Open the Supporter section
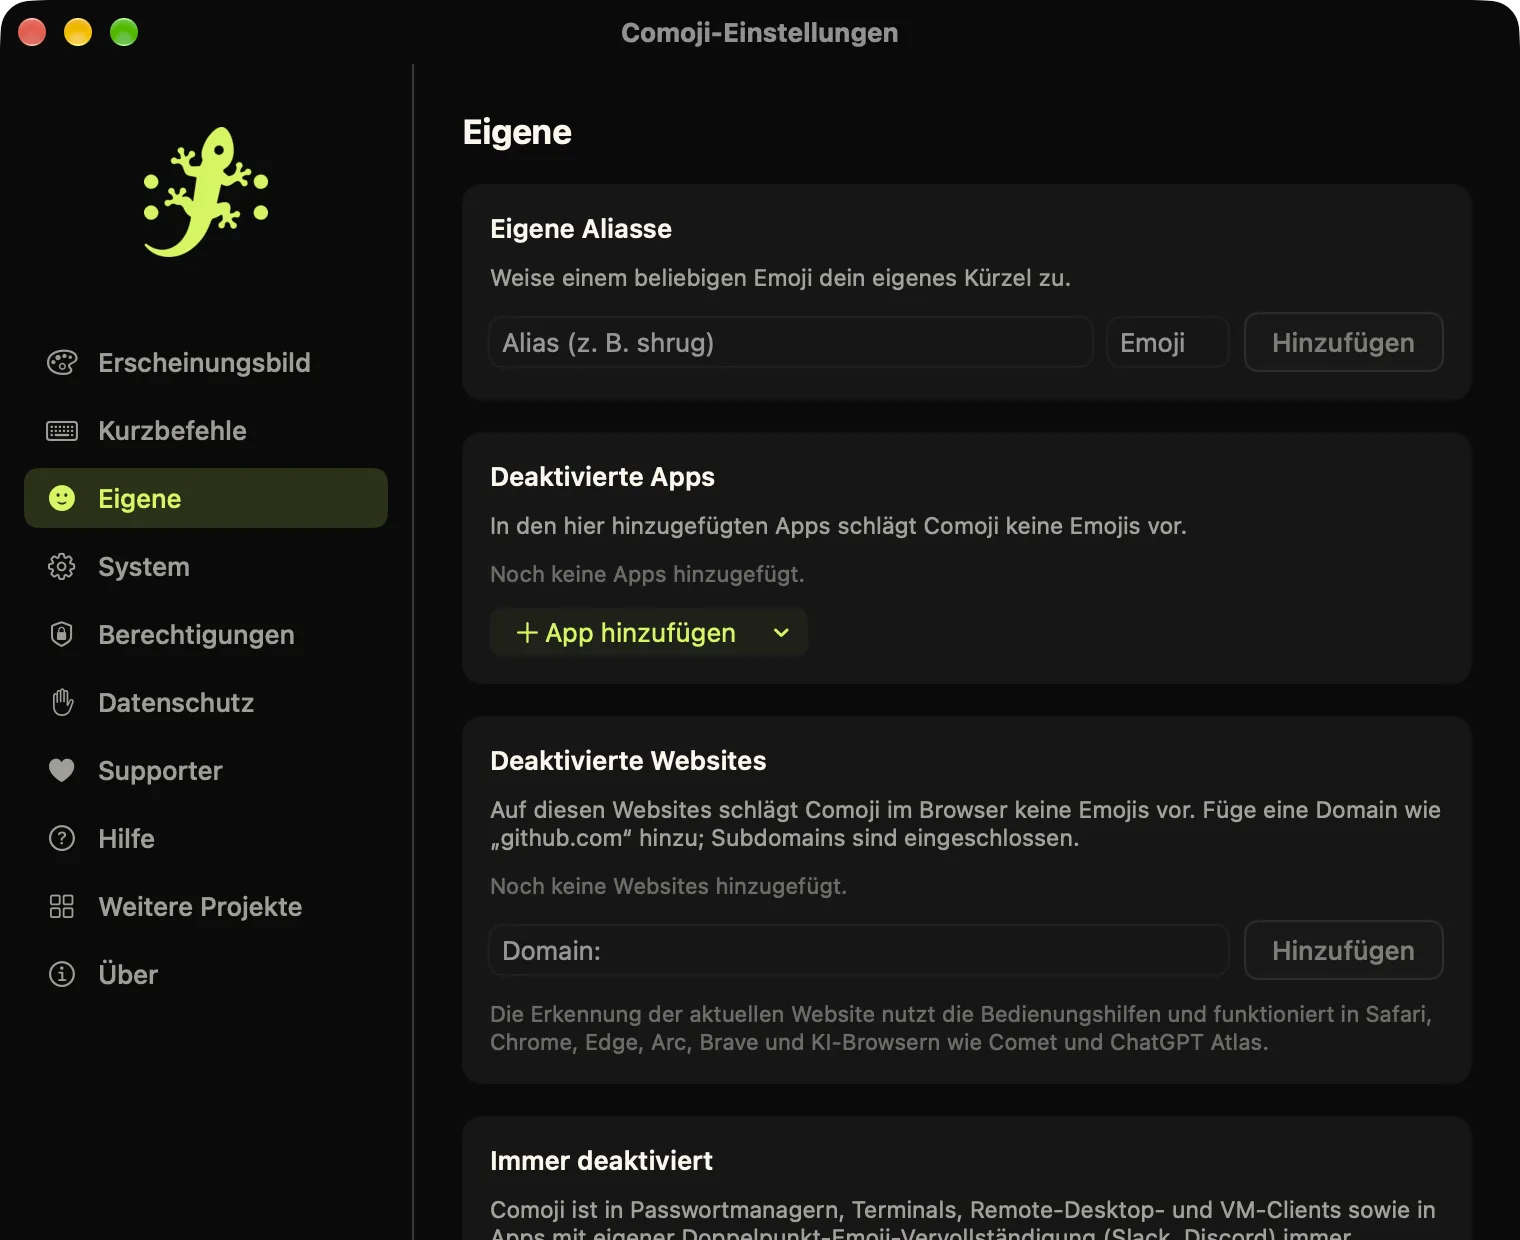The image size is (1520, 1240). 206,771
